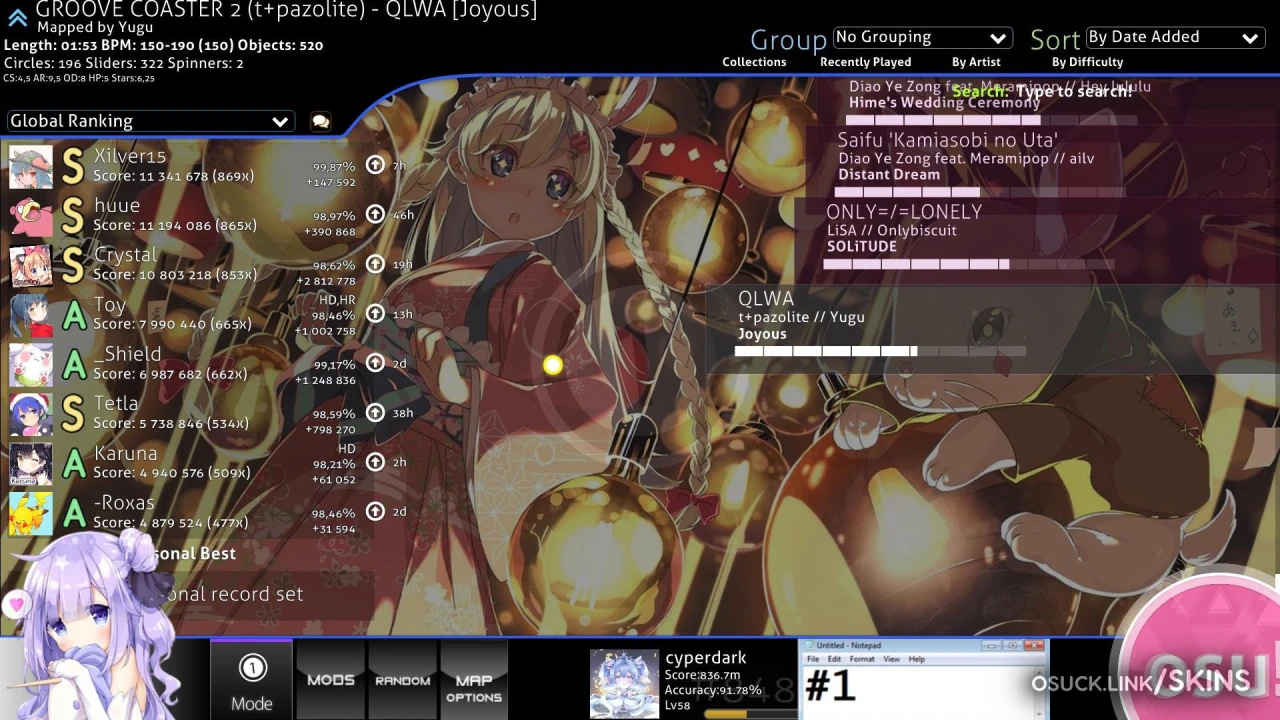
Task: Click the arrow icon on Crystal's score row
Action: click(375, 264)
